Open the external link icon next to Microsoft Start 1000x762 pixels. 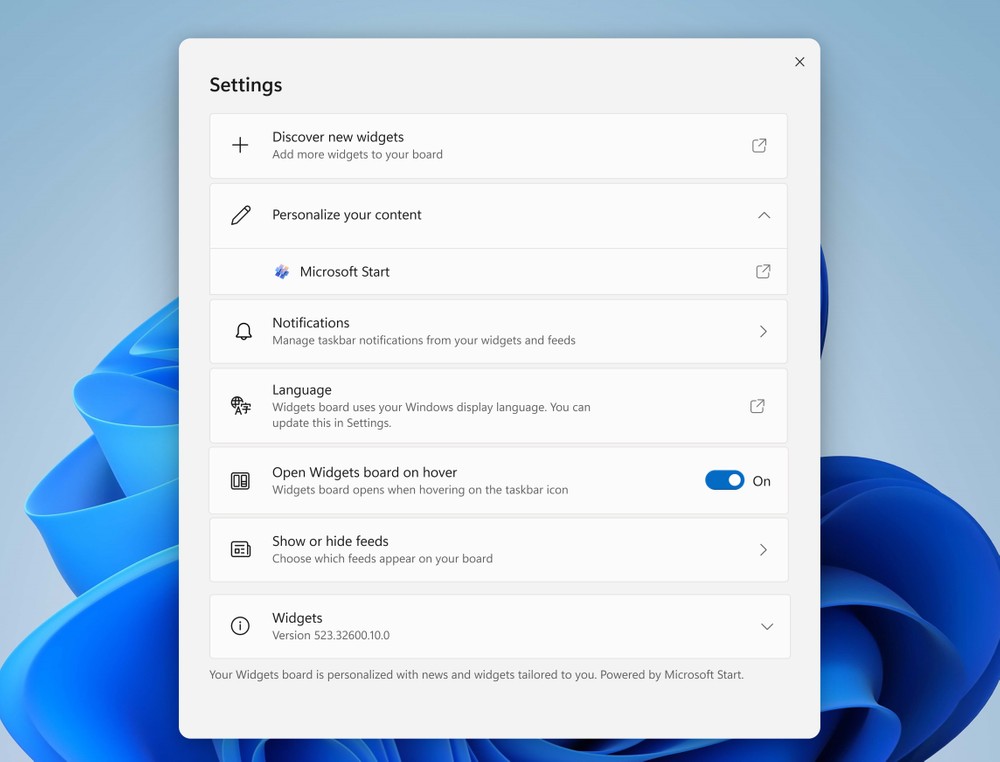click(x=763, y=272)
